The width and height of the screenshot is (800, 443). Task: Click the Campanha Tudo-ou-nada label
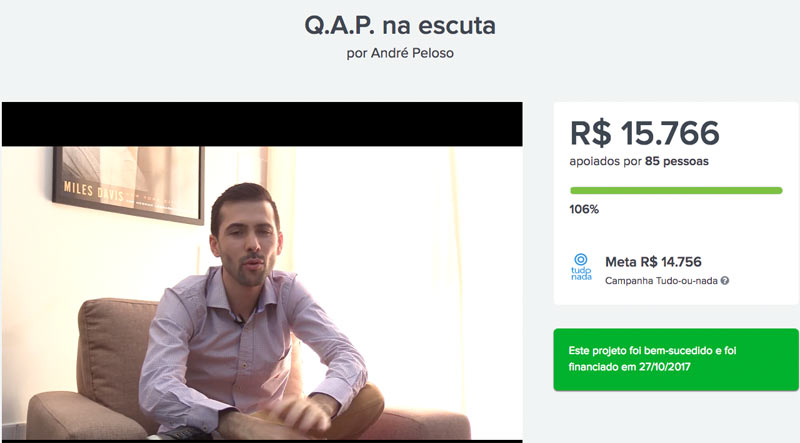coord(661,281)
